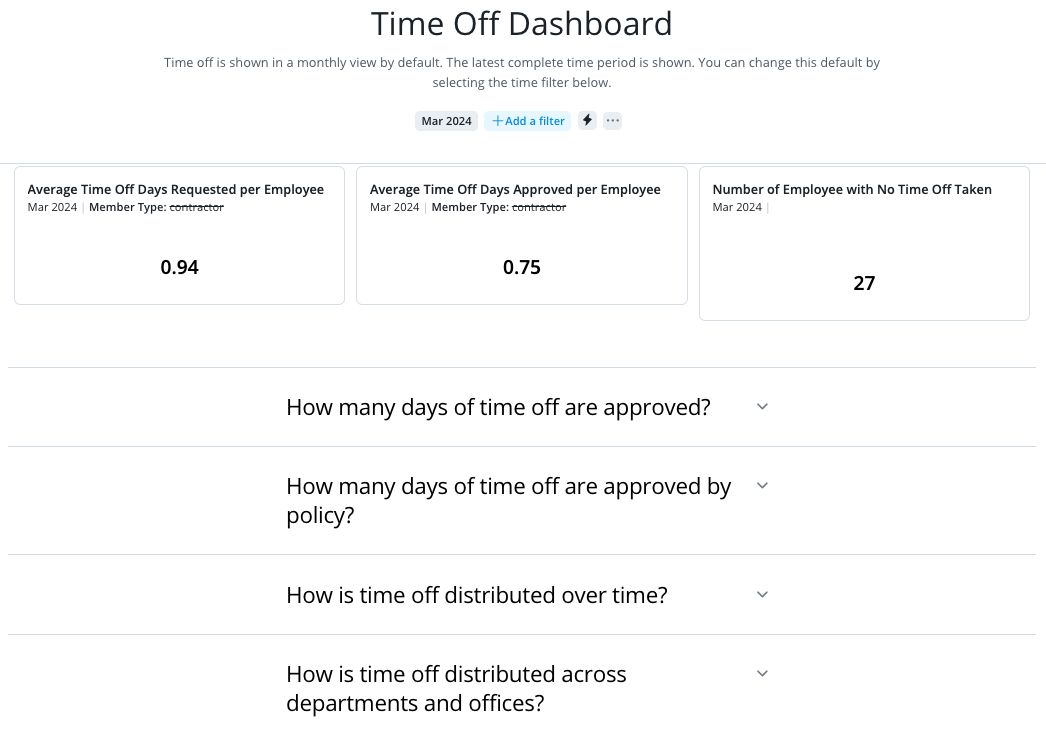Click the lightning bolt icon

[x=587, y=121]
